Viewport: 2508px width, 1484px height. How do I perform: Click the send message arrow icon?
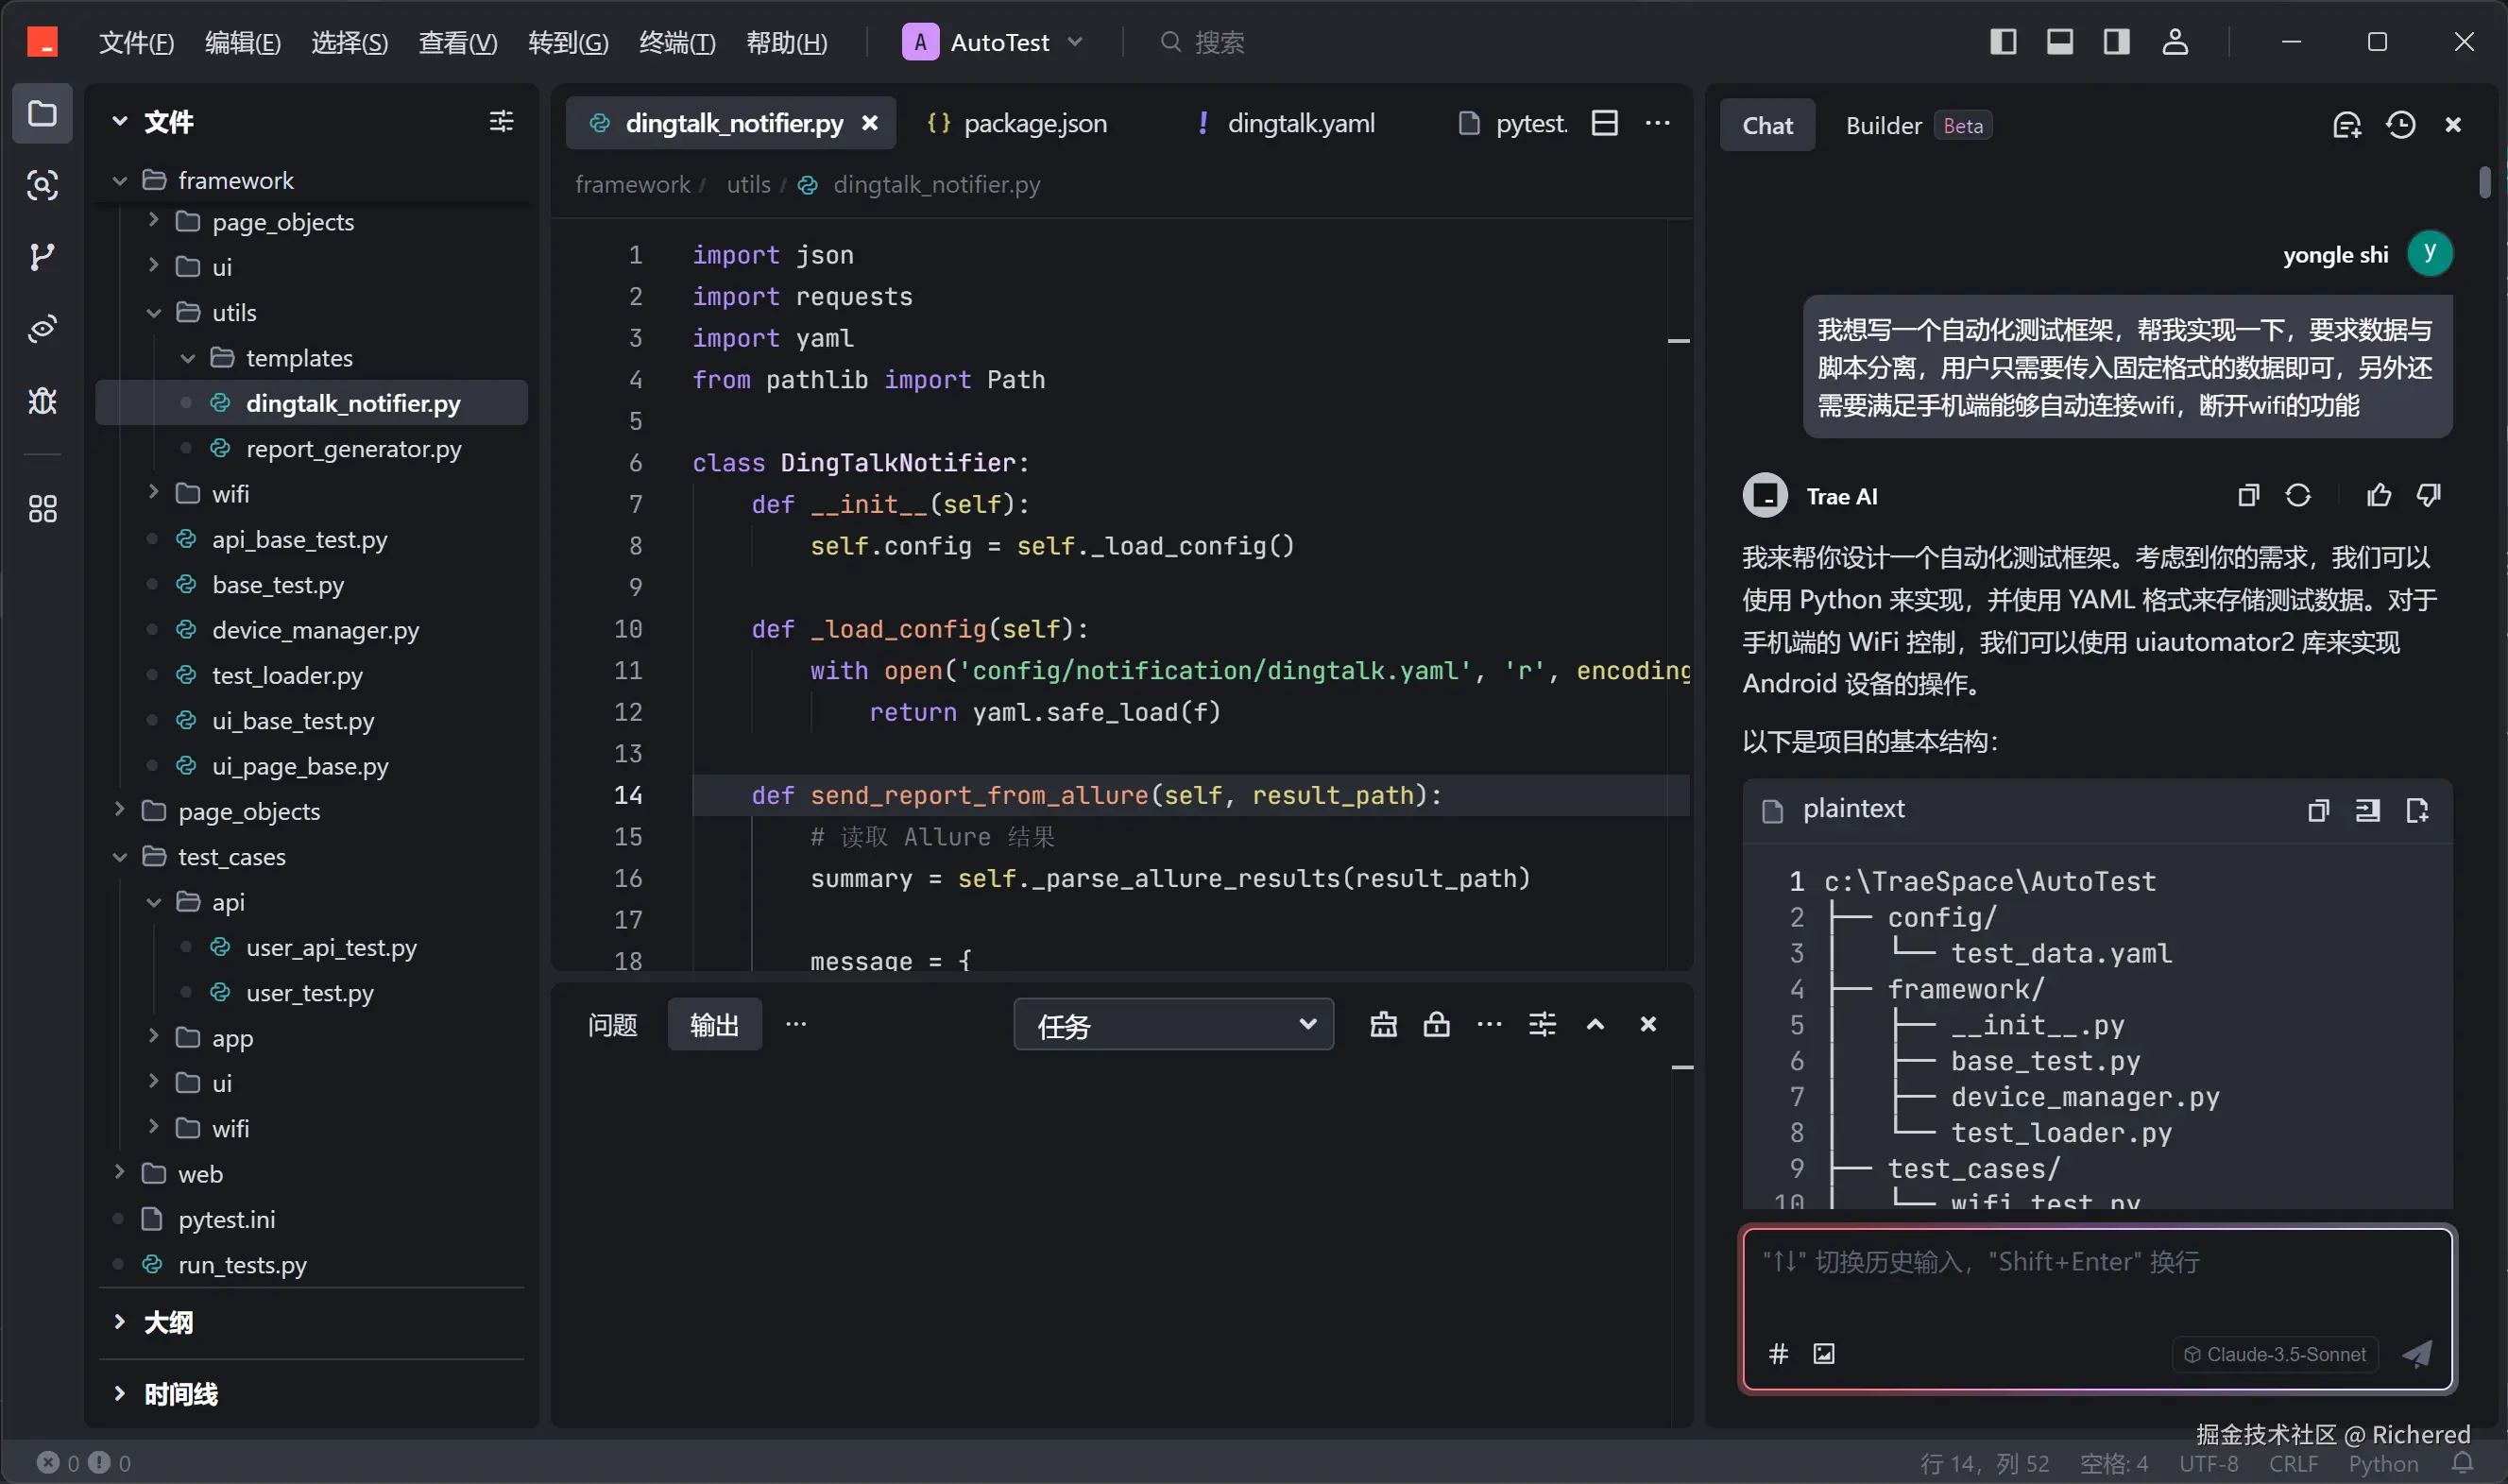coord(2417,1353)
